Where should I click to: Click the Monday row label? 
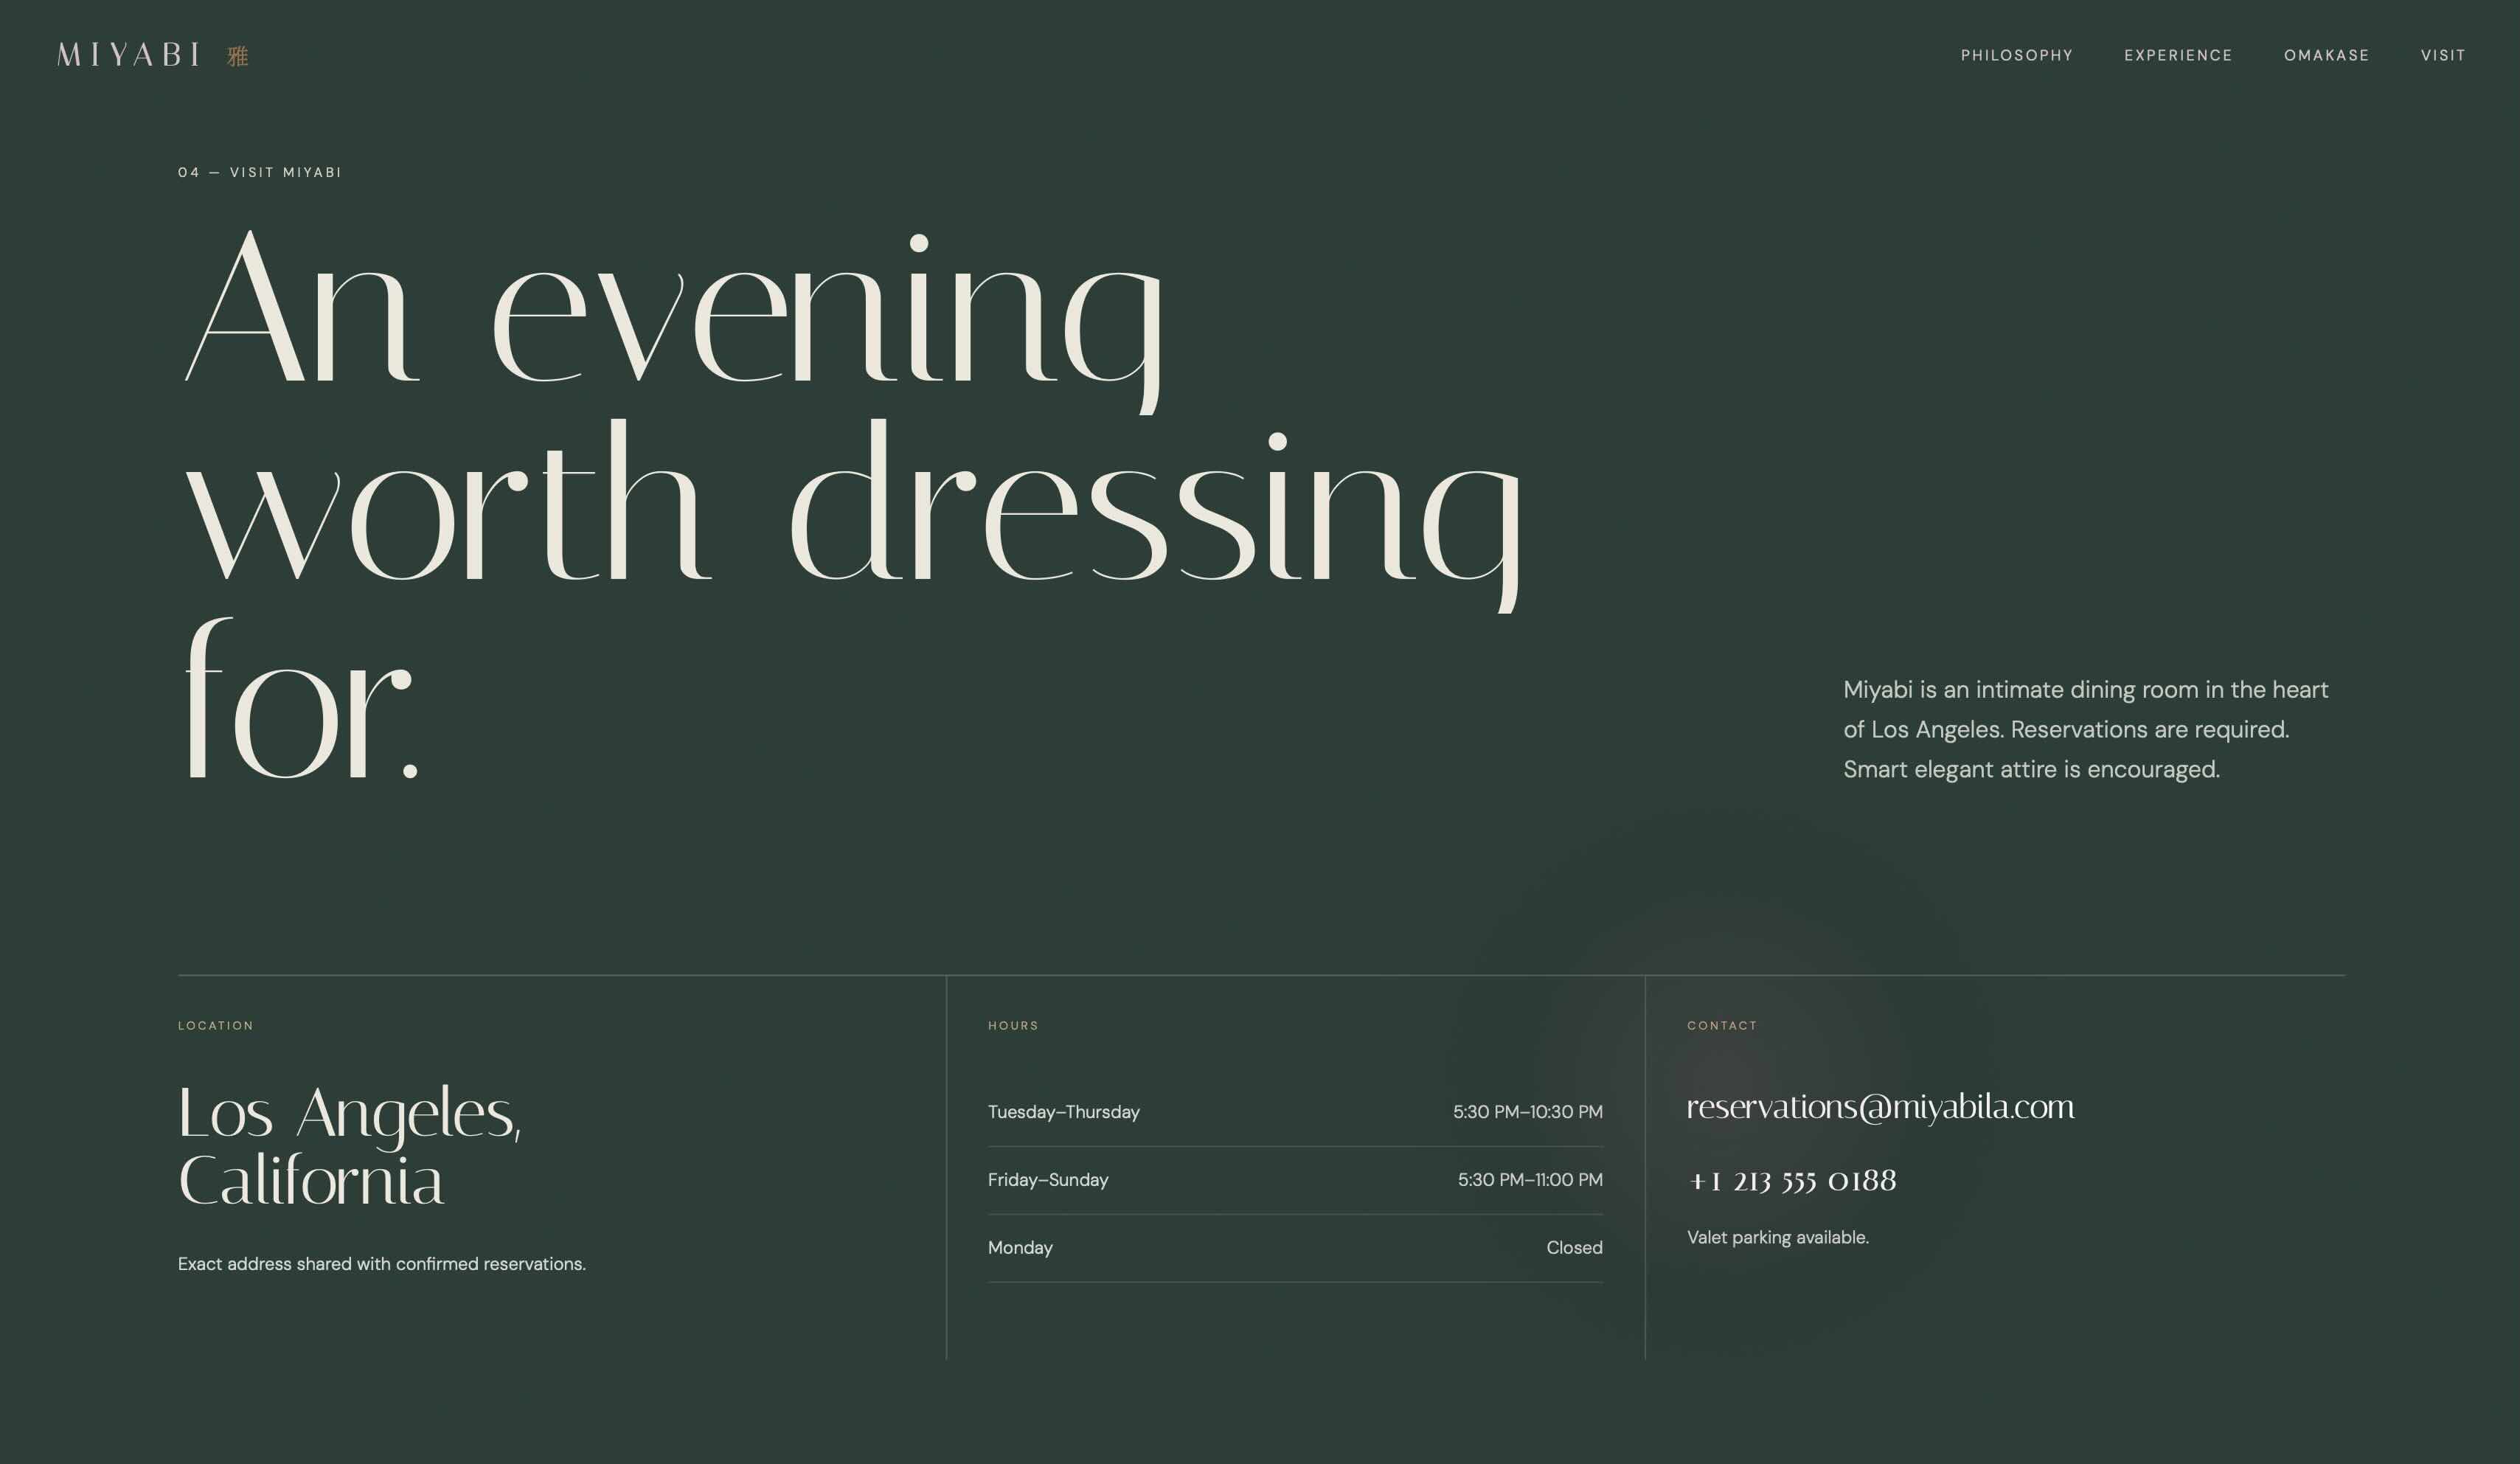[x=1020, y=1248]
